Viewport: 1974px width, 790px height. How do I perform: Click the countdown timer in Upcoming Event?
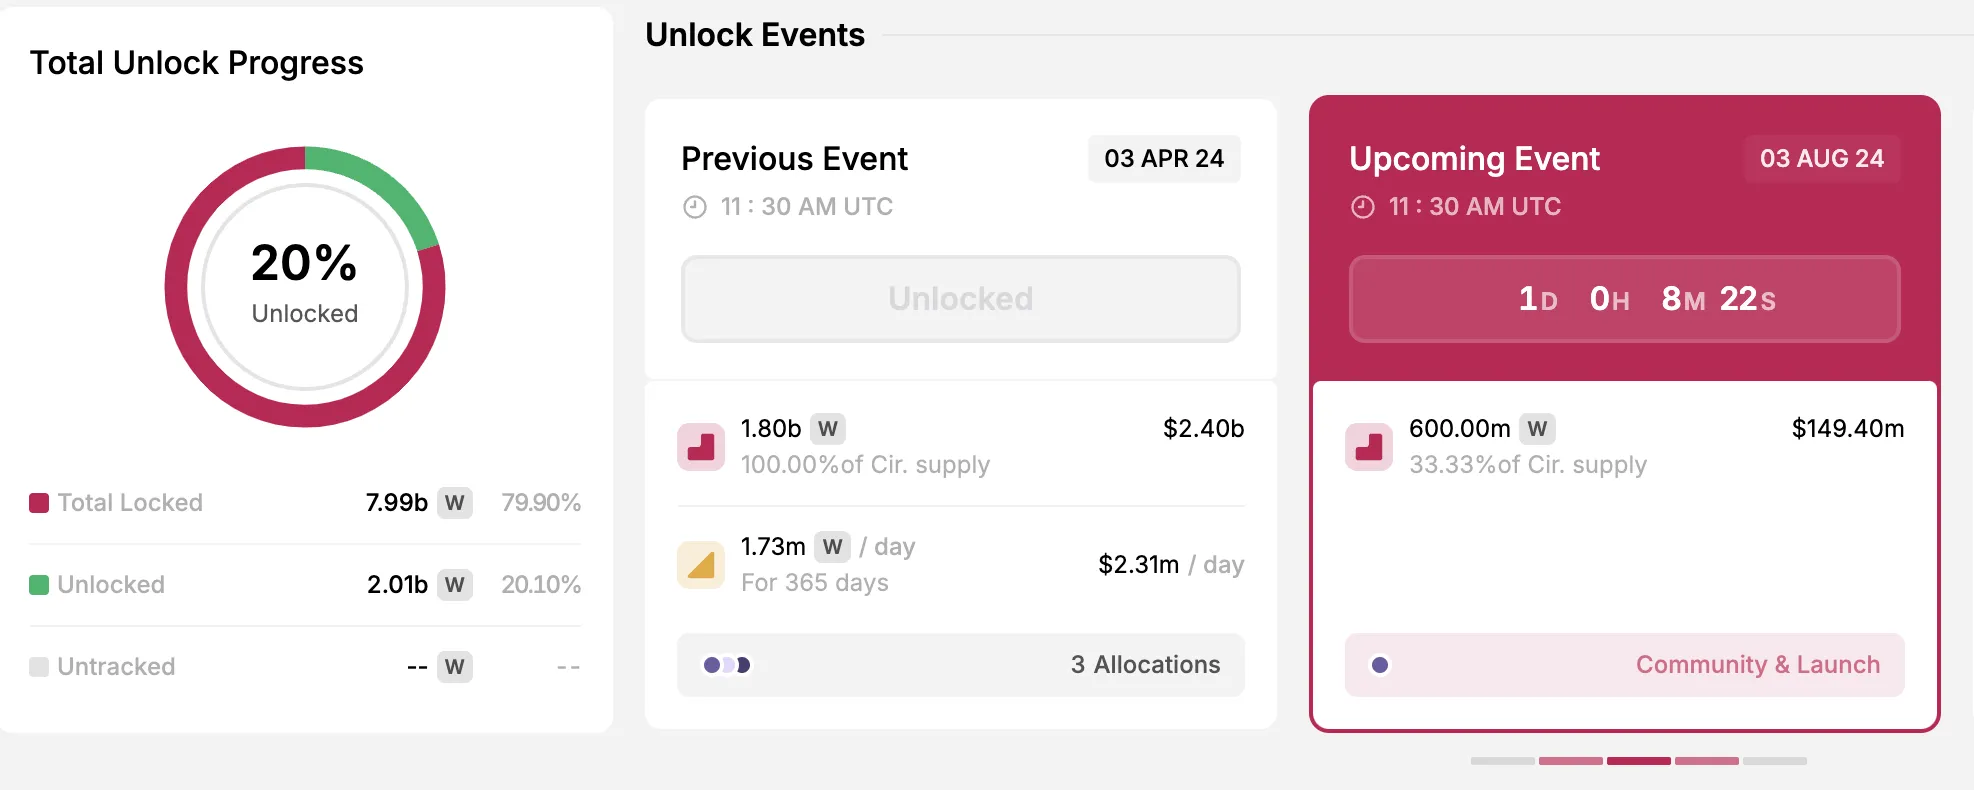(x=1624, y=299)
